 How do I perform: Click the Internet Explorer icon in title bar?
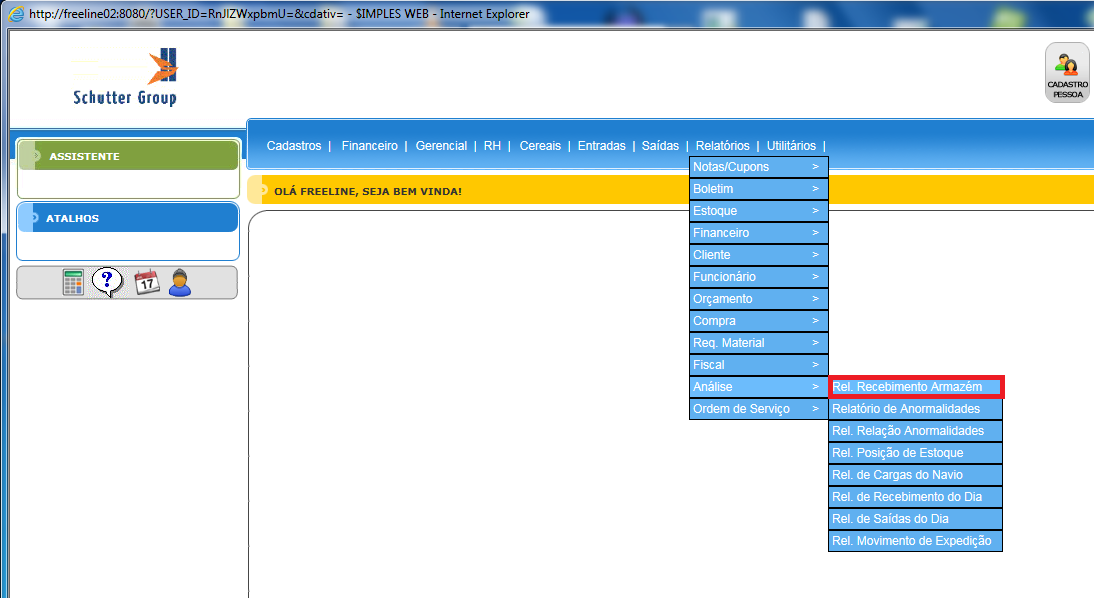[15, 14]
